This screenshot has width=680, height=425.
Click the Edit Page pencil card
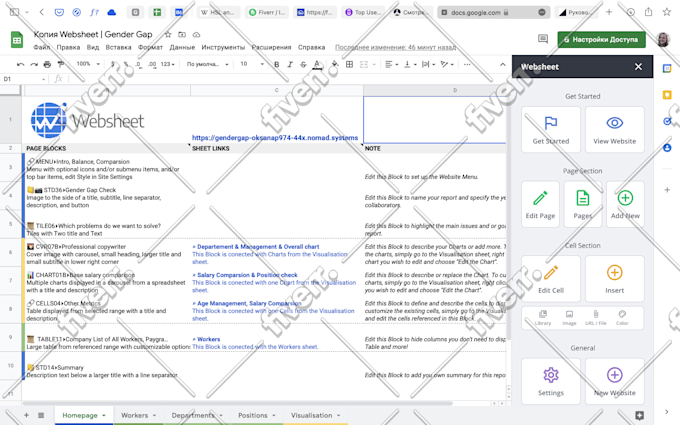click(x=540, y=204)
